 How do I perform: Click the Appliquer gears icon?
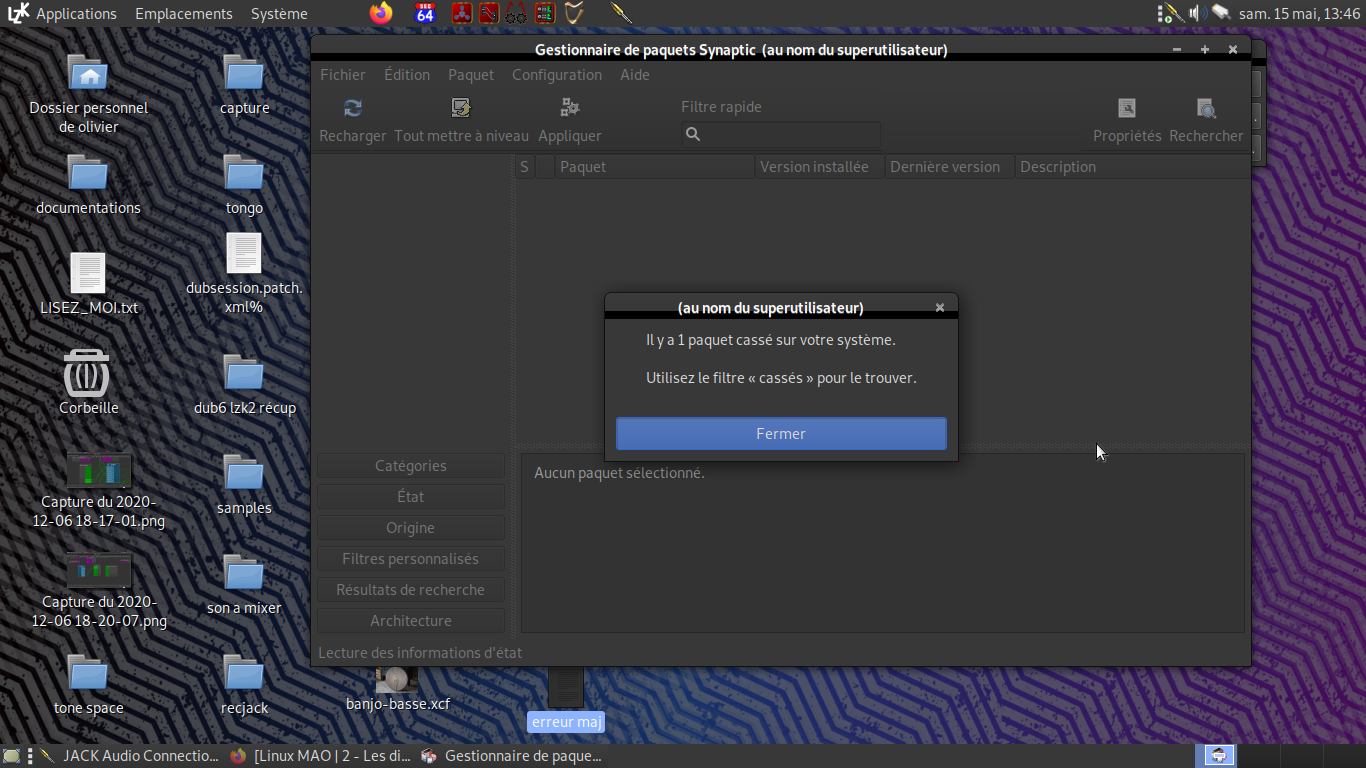[570, 108]
